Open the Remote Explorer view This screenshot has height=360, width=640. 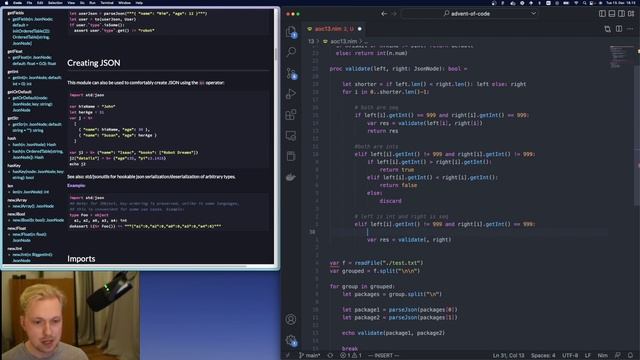(x=291, y=136)
